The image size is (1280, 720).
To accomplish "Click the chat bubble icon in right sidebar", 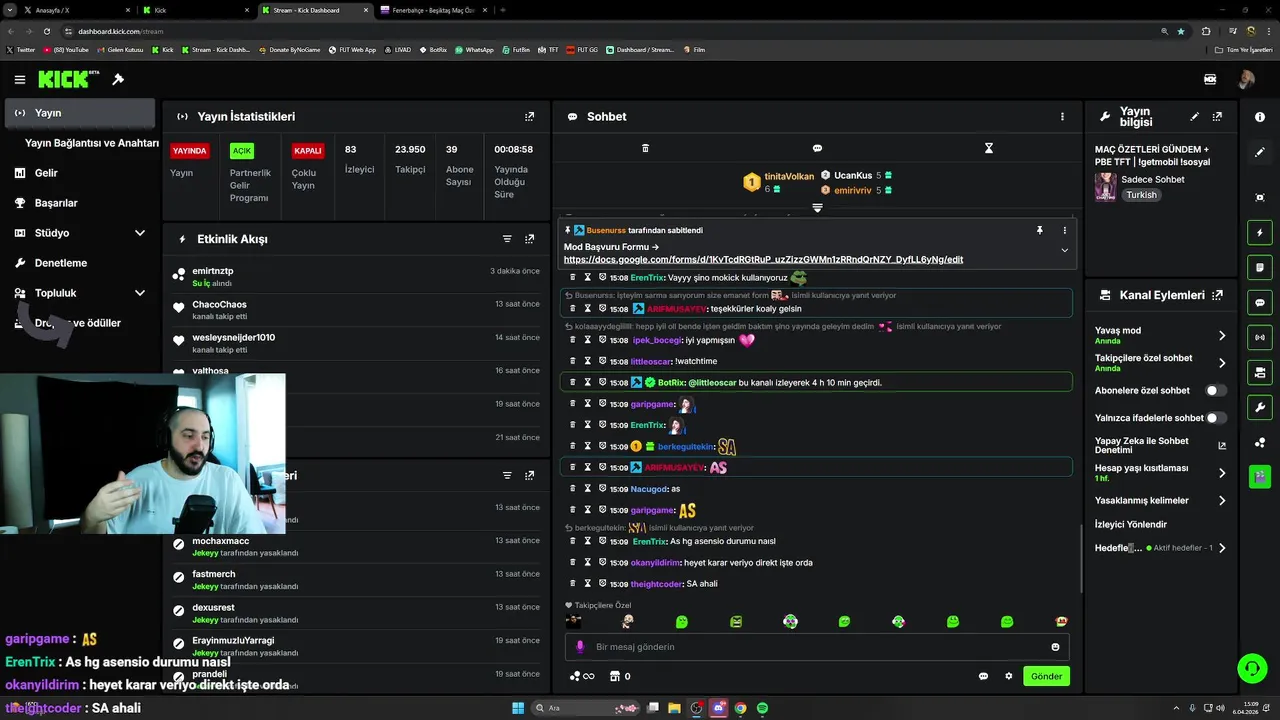I will click(x=1260, y=302).
